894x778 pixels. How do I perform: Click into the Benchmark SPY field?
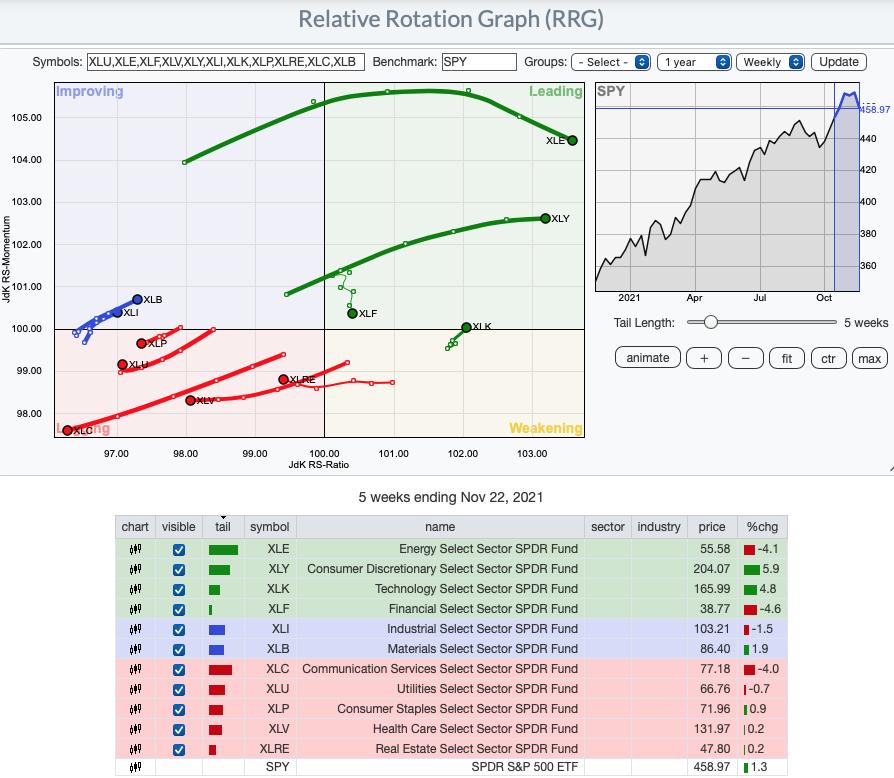(479, 62)
